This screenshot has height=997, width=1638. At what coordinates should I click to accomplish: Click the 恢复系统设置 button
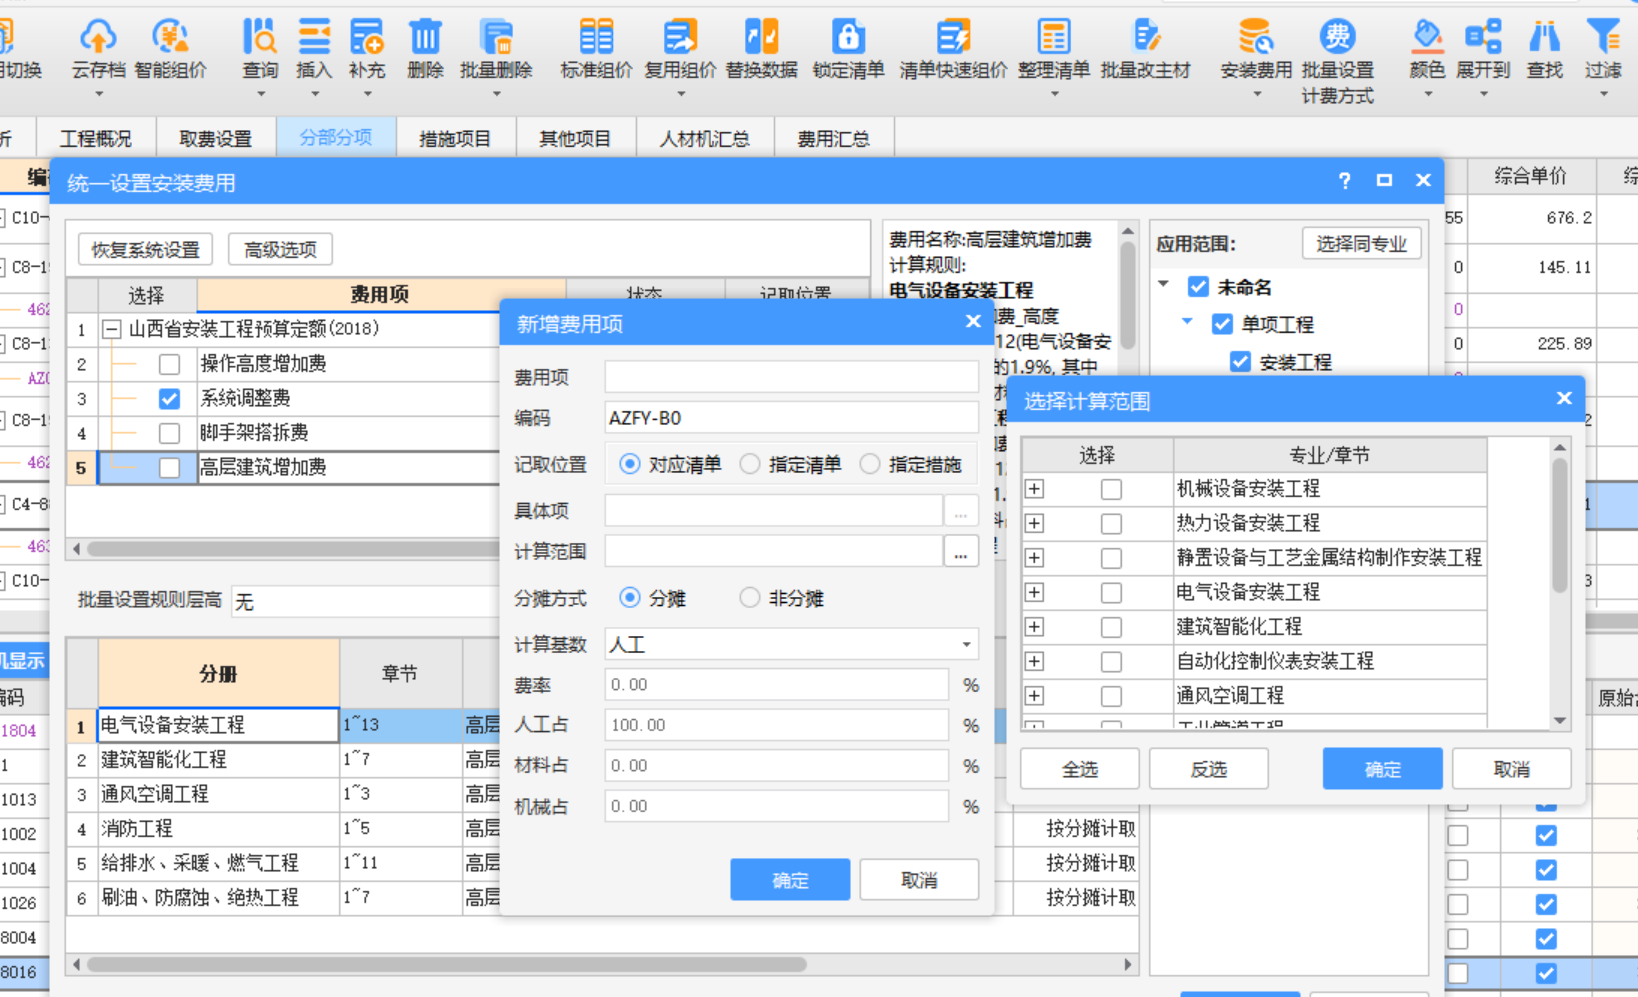point(146,250)
